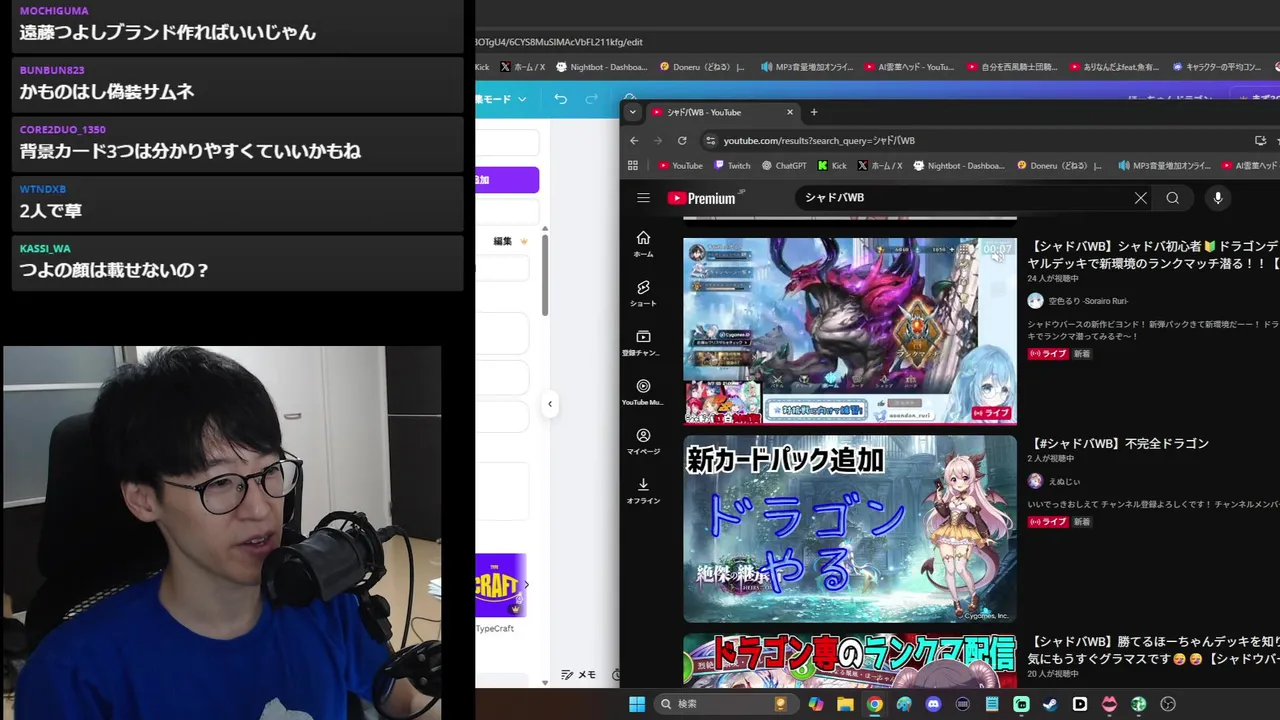Open TypeCraft app tile in Canva

(x=499, y=585)
